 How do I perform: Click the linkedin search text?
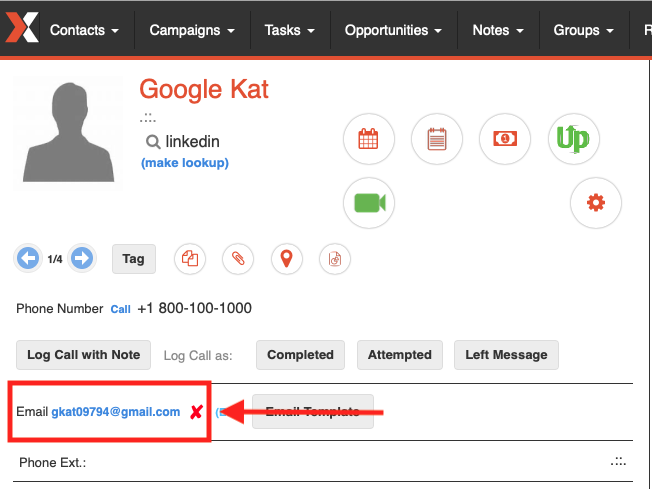pos(193,142)
